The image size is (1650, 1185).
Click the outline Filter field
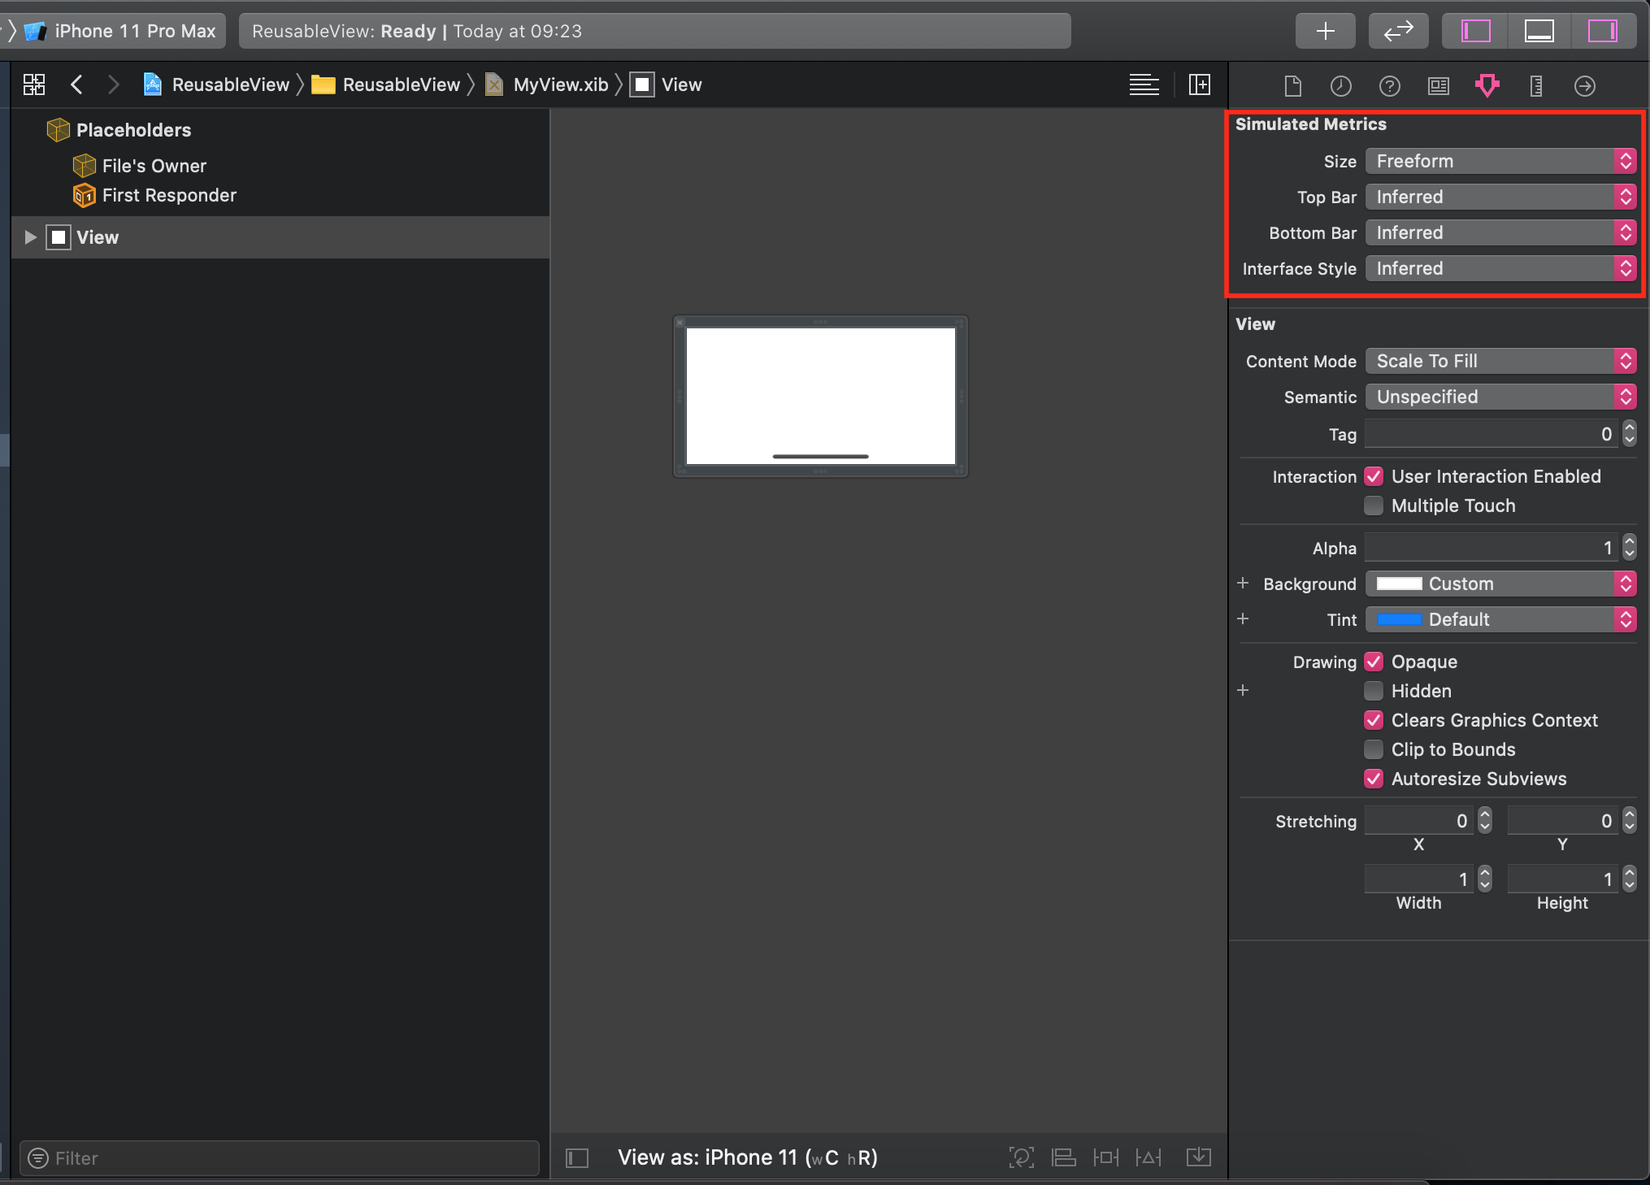(280, 1158)
